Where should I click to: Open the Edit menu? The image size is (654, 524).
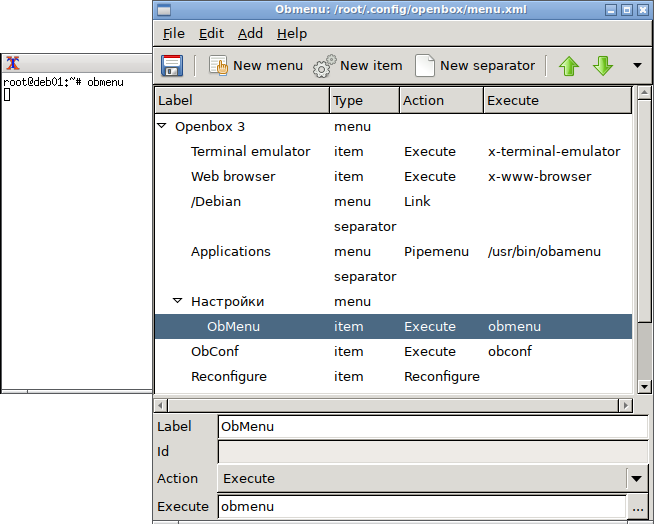coord(211,33)
